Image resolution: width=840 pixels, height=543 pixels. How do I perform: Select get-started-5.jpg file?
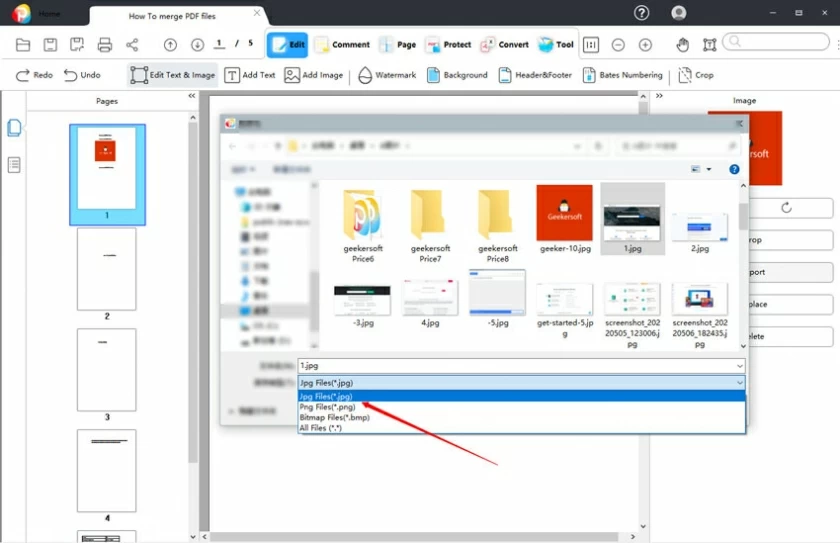pos(565,310)
